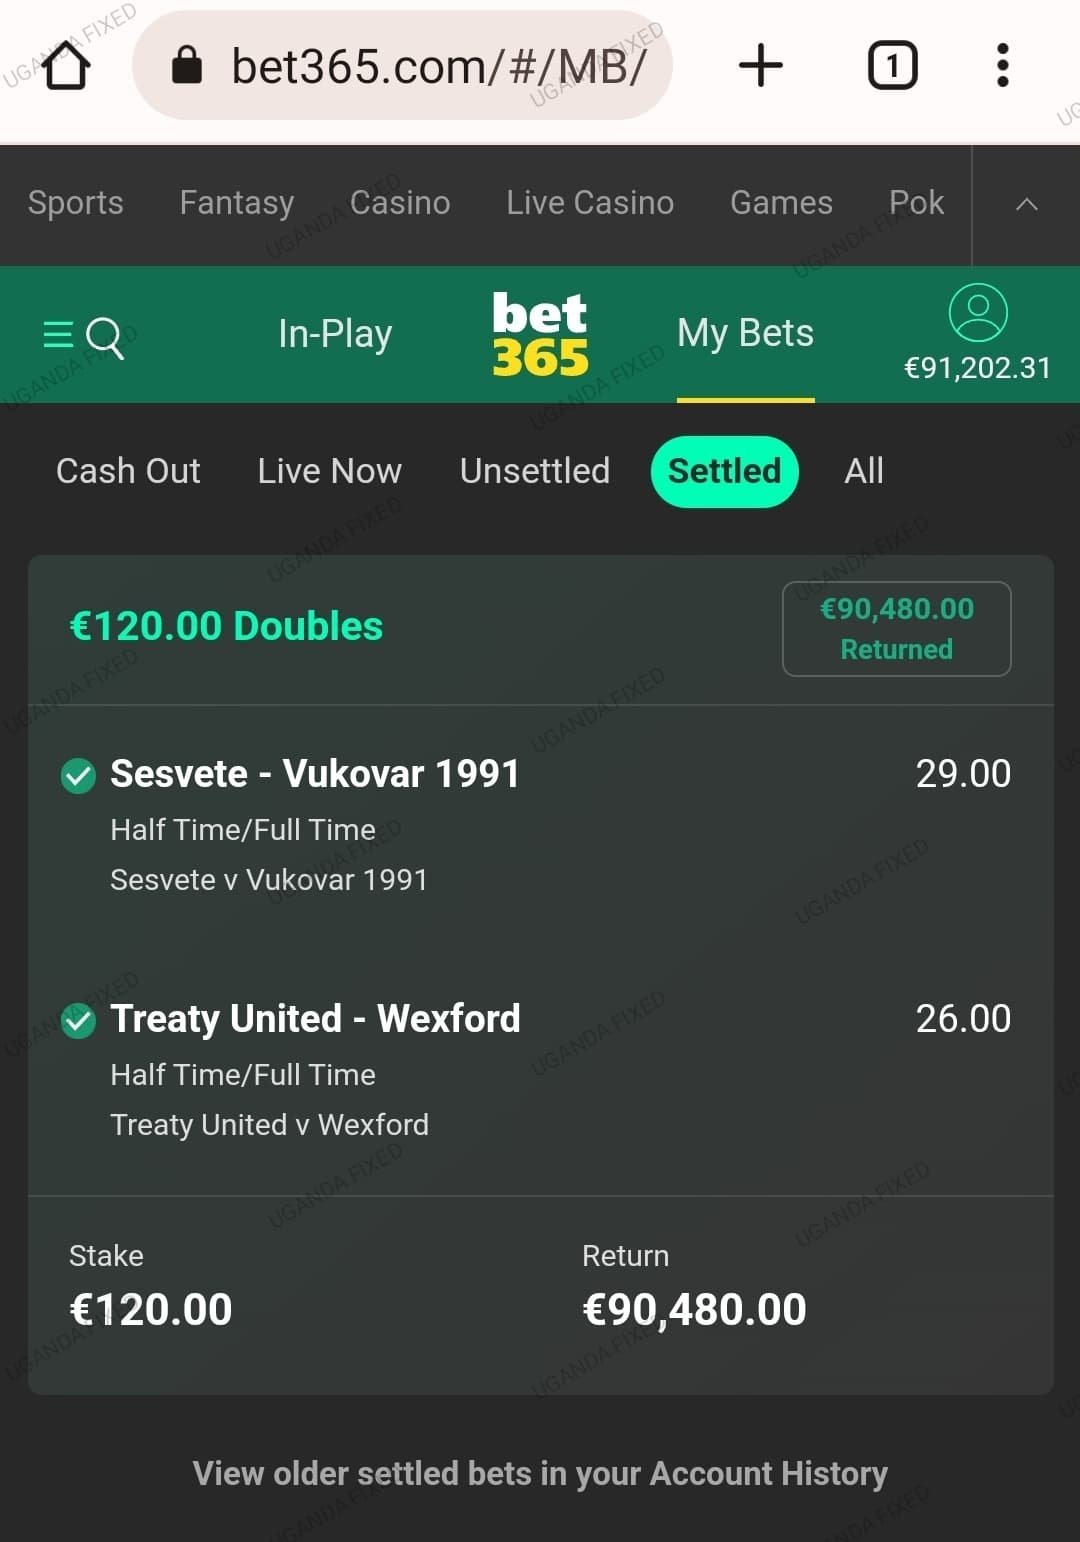Tap the bet365 logo
This screenshot has height=1542, width=1080.
click(540, 334)
